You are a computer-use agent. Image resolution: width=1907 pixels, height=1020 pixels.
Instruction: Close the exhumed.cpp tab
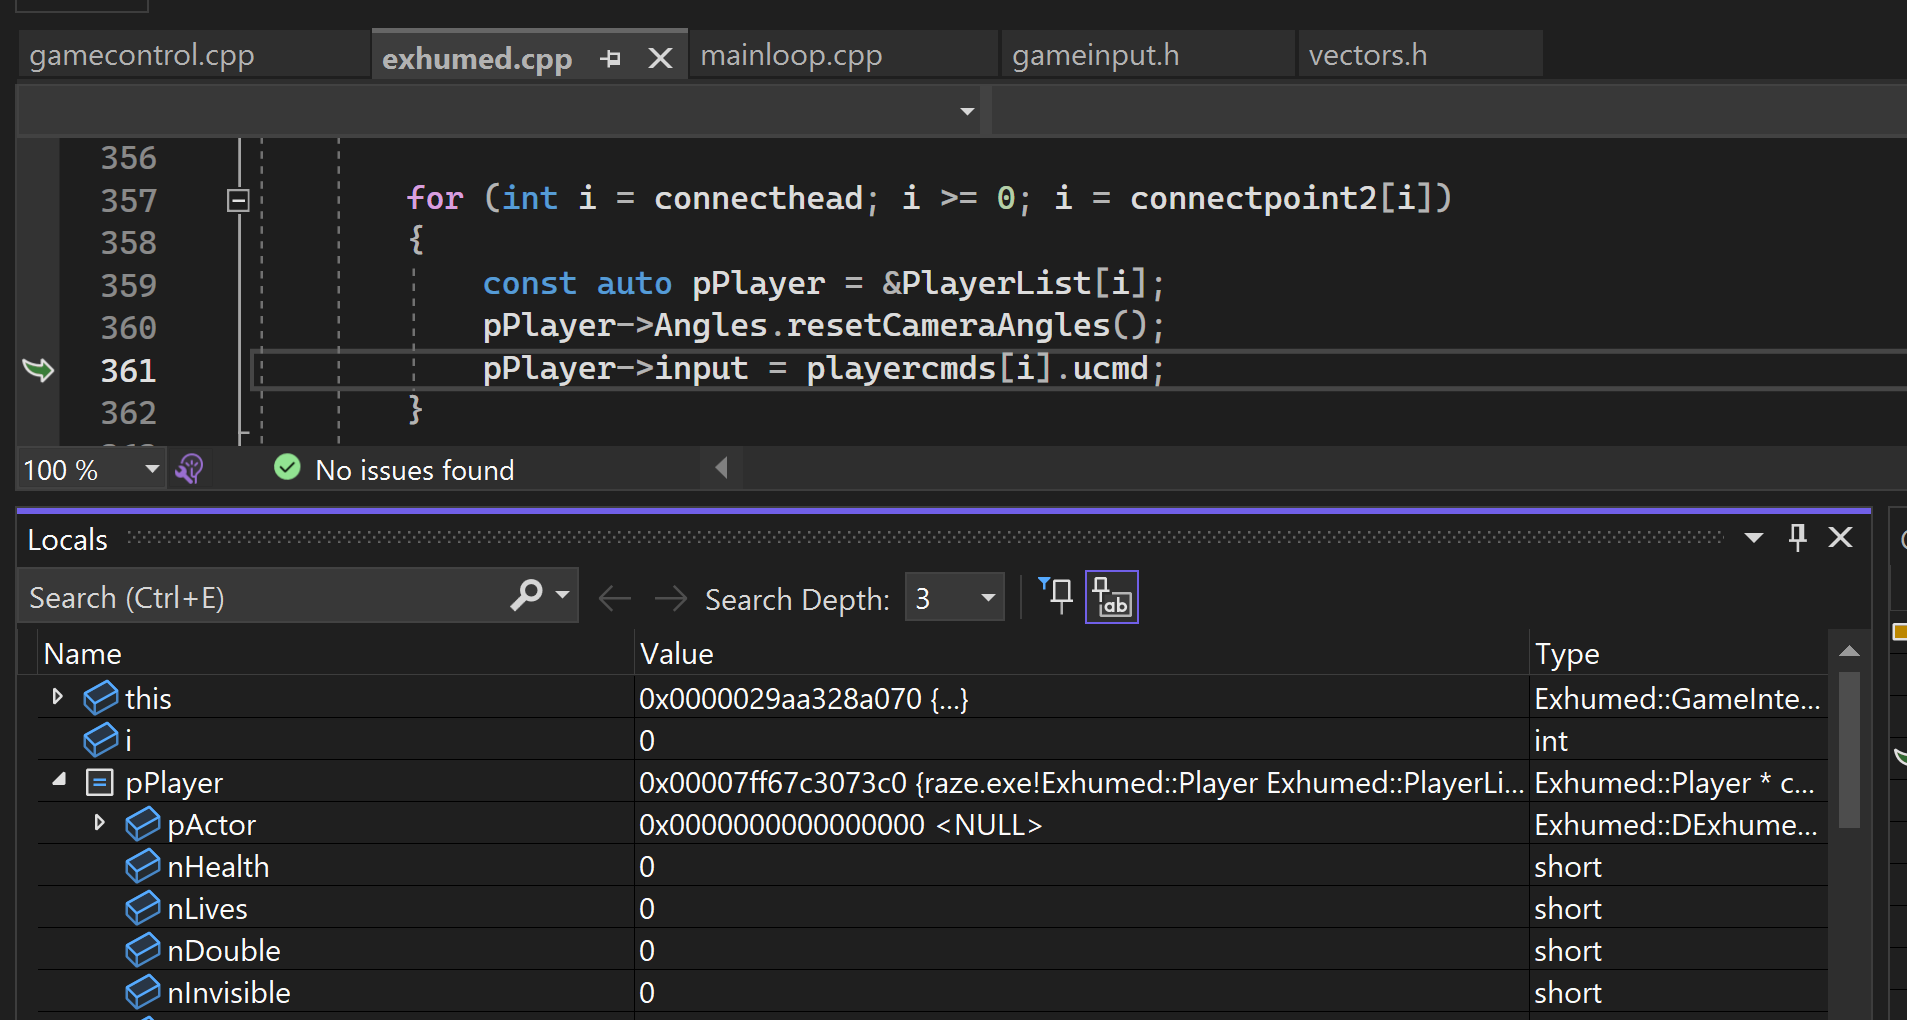click(x=660, y=59)
